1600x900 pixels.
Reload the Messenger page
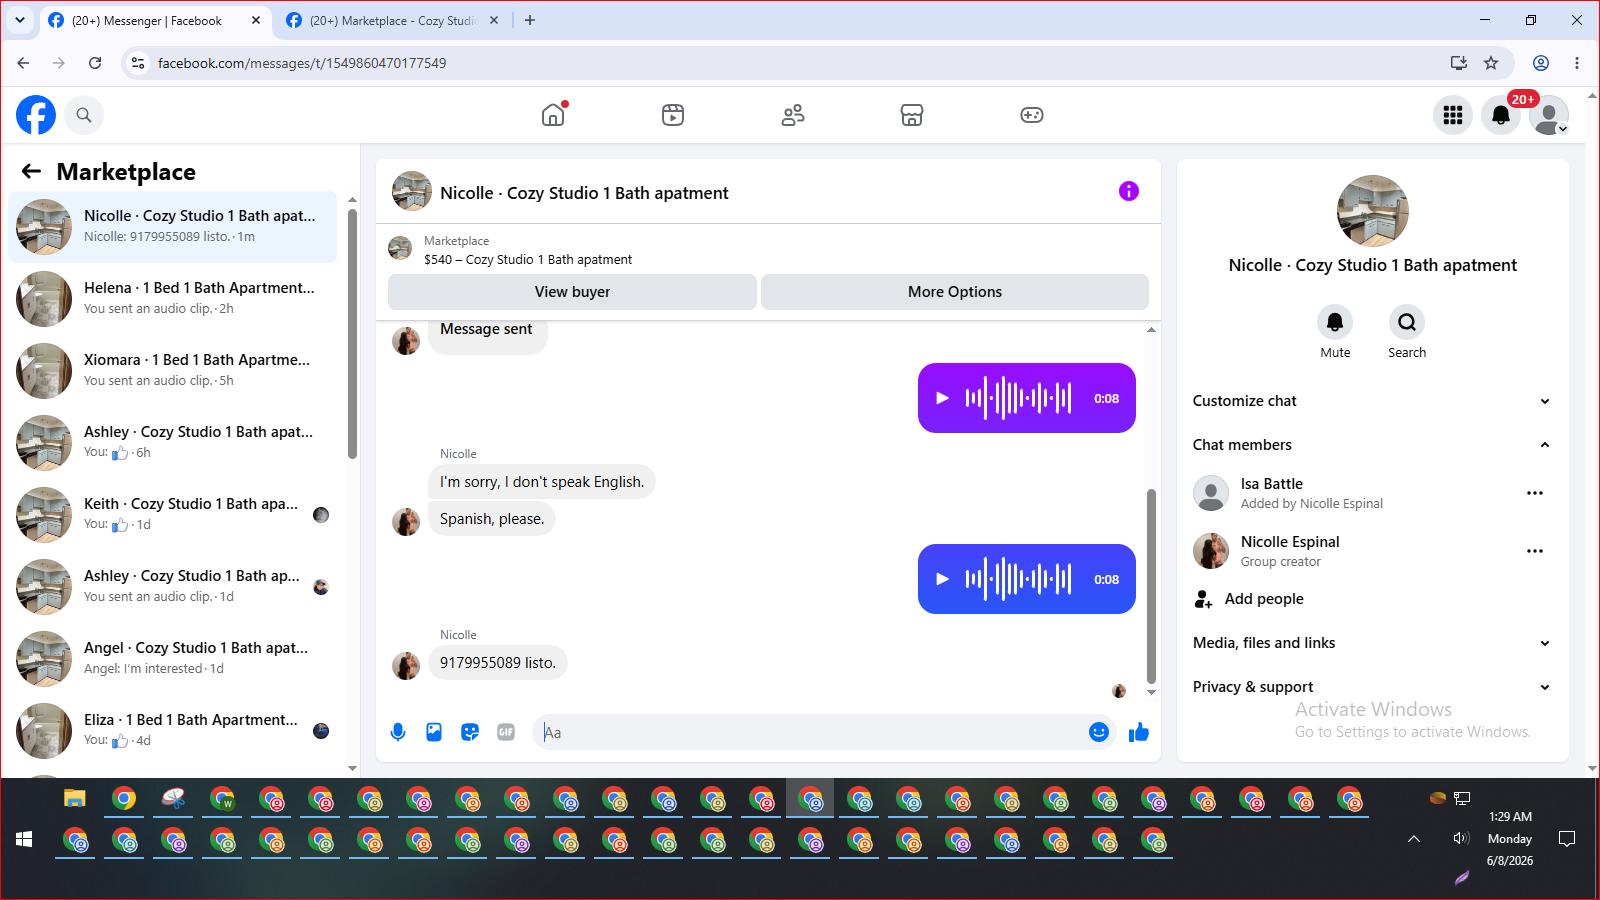pos(95,63)
